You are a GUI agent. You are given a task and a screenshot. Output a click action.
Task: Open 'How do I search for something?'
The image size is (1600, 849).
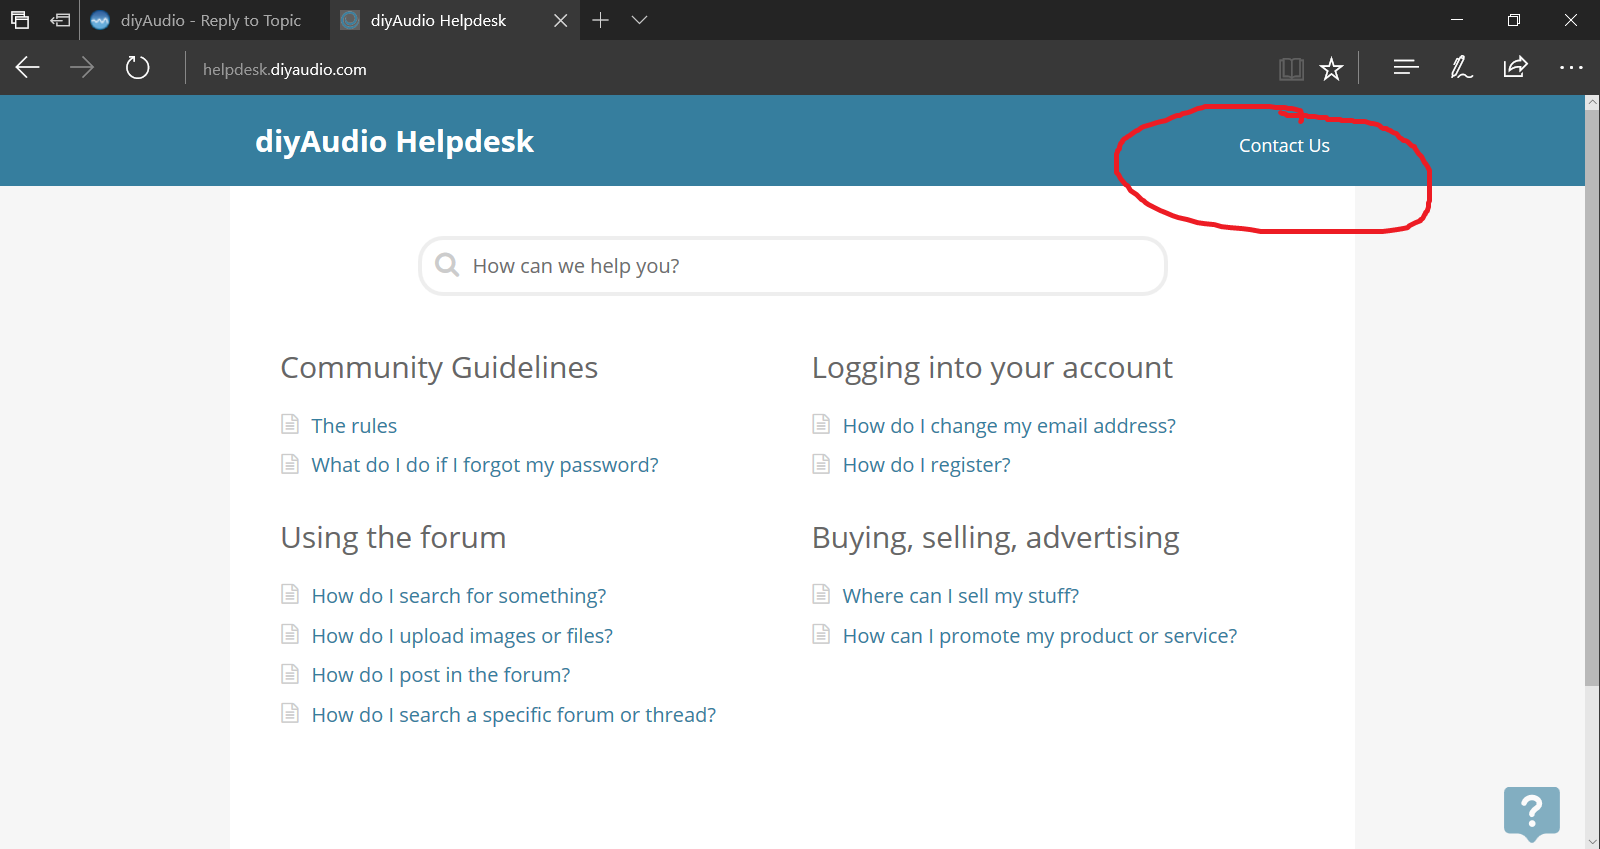[x=459, y=596]
